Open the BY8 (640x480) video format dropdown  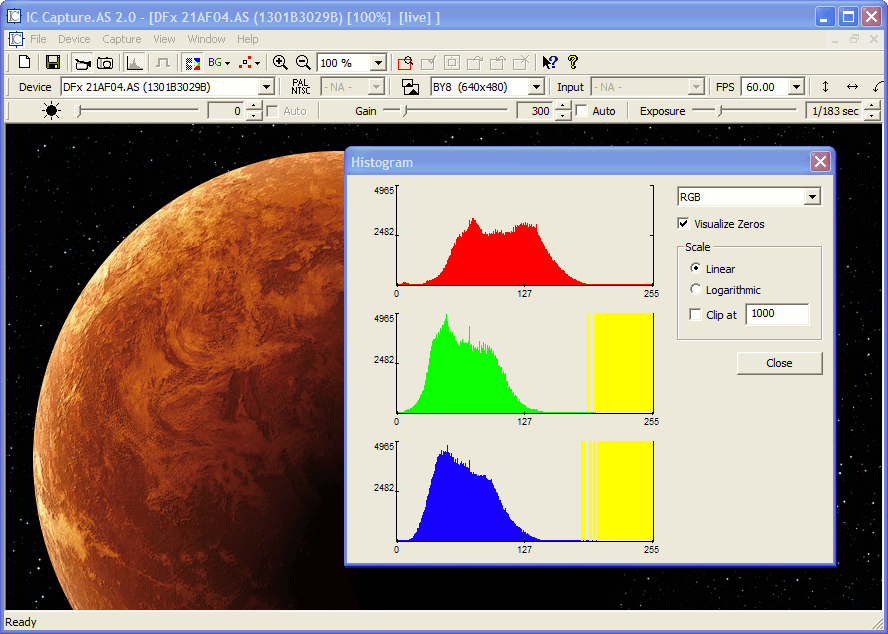(x=535, y=87)
